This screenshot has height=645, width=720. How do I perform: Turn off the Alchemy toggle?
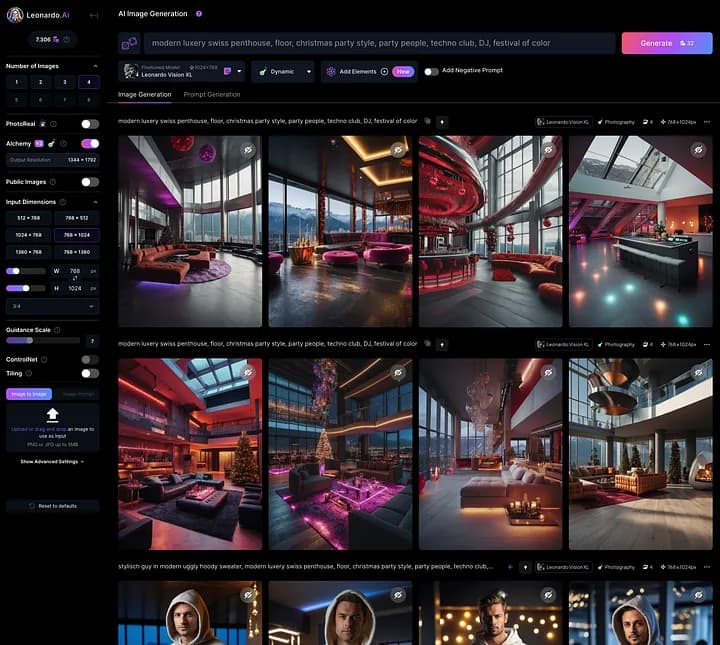(x=90, y=144)
